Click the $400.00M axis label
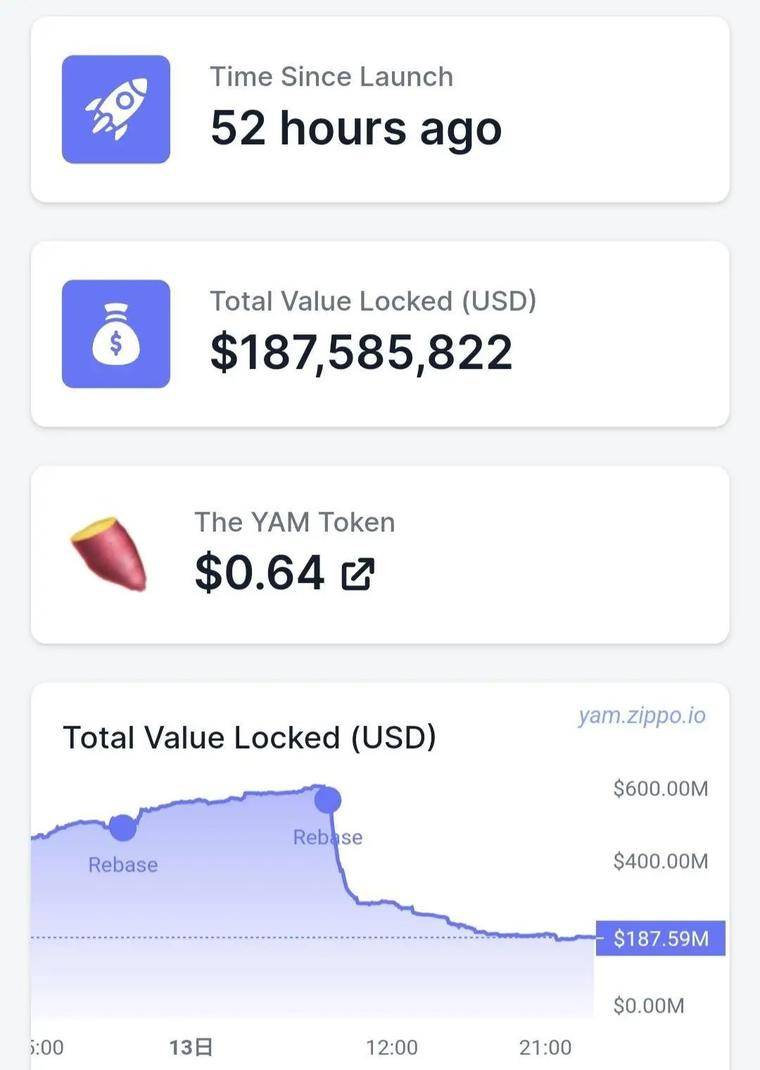760x1070 pixels. pyautogui.click(x=660, y=861)
